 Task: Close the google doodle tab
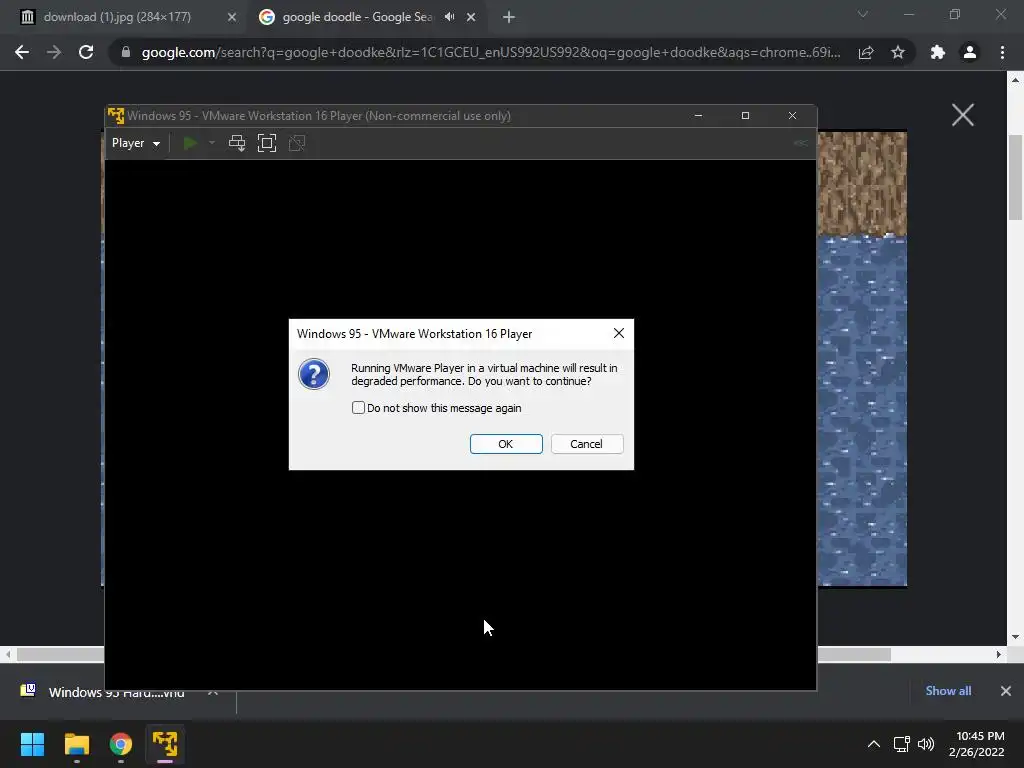(x=471, y=18)
